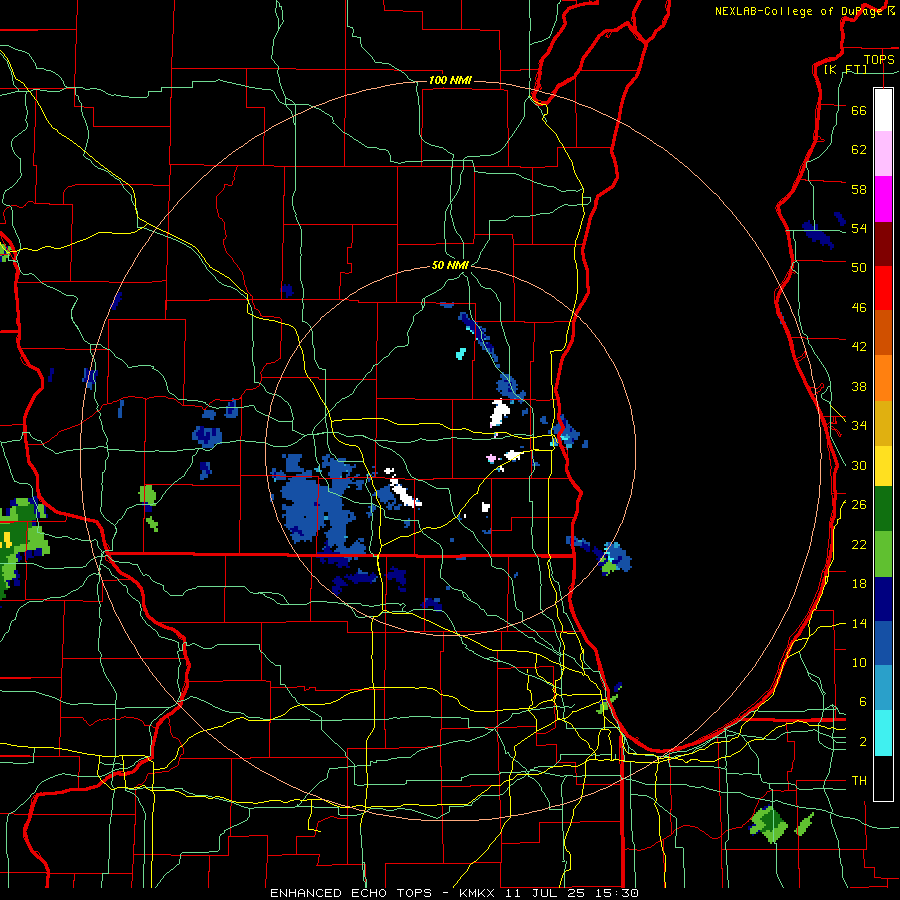Image resolution: width=900 pixels, height=900 pixels.
Task: Click the white swatch in the TOPS legend
Action: [x=883, y=110]
